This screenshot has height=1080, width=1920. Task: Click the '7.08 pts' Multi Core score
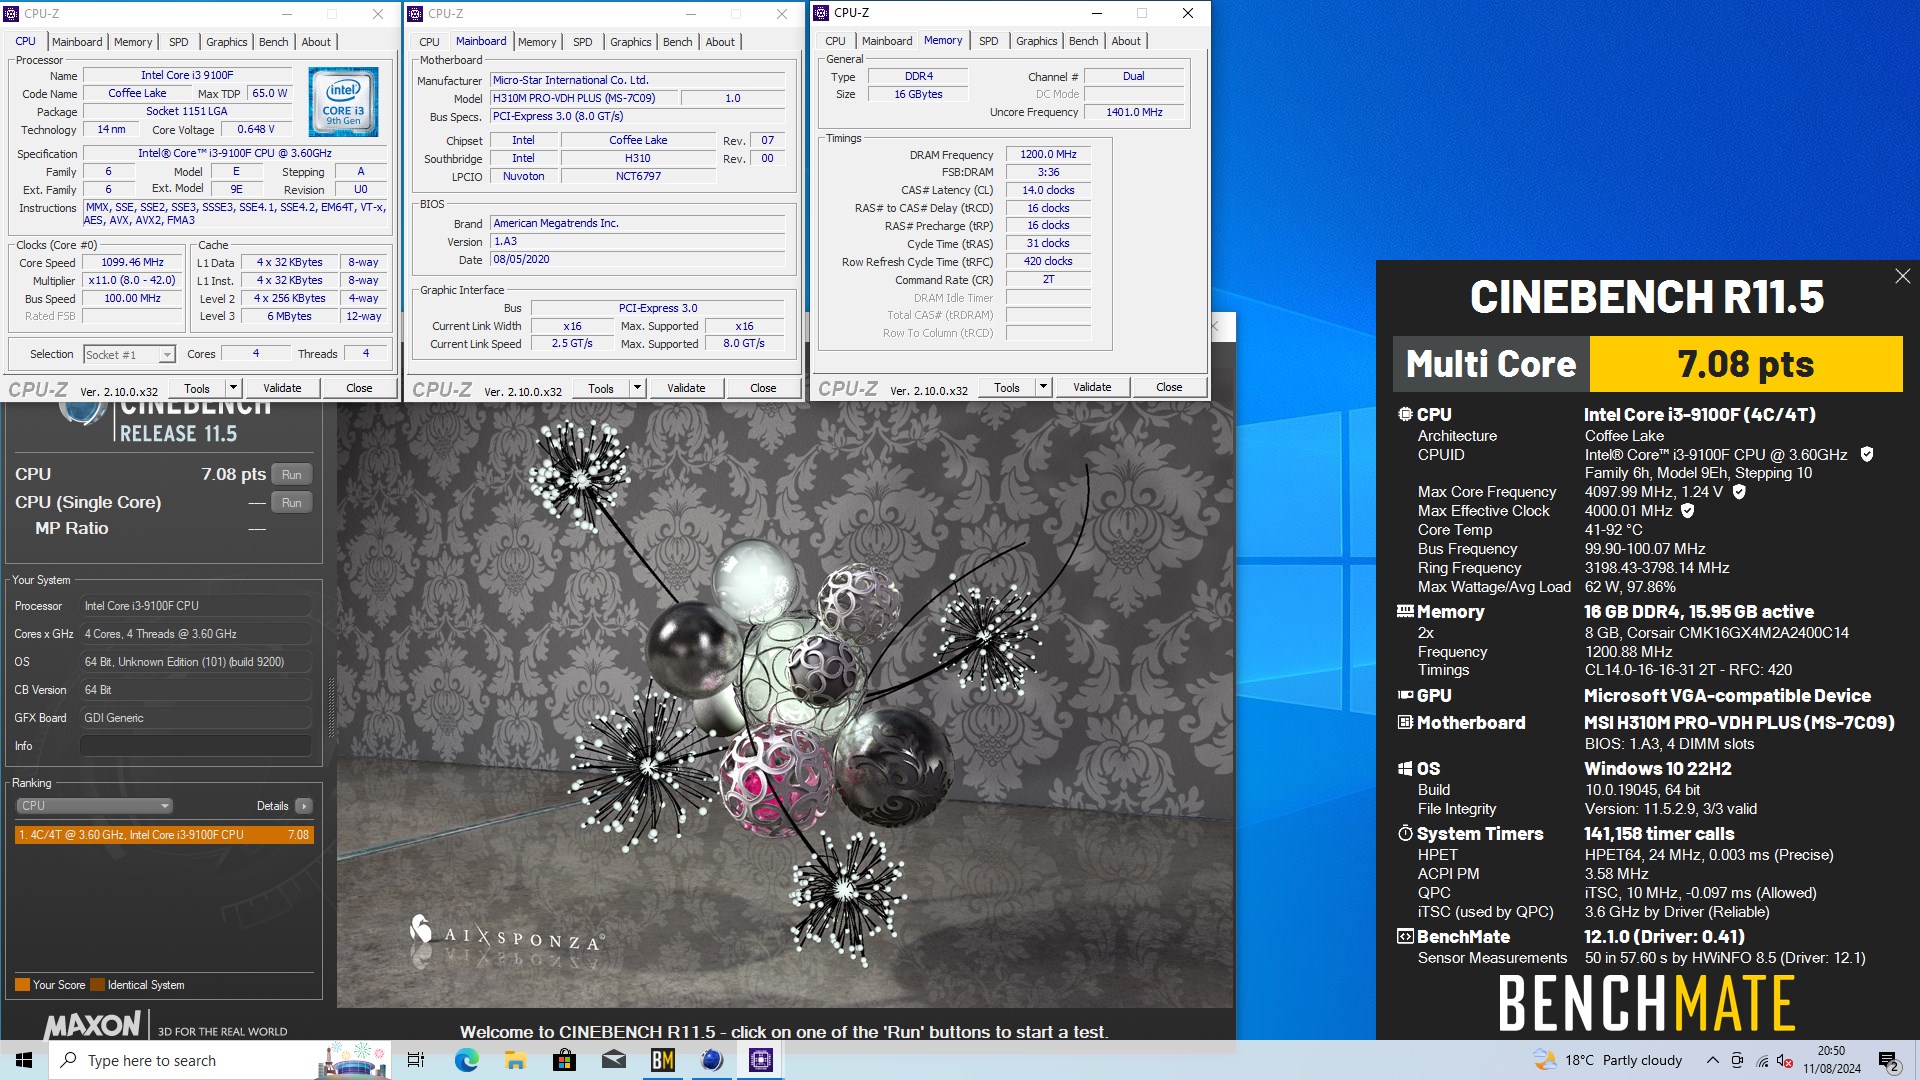(x=1746, y=364)
